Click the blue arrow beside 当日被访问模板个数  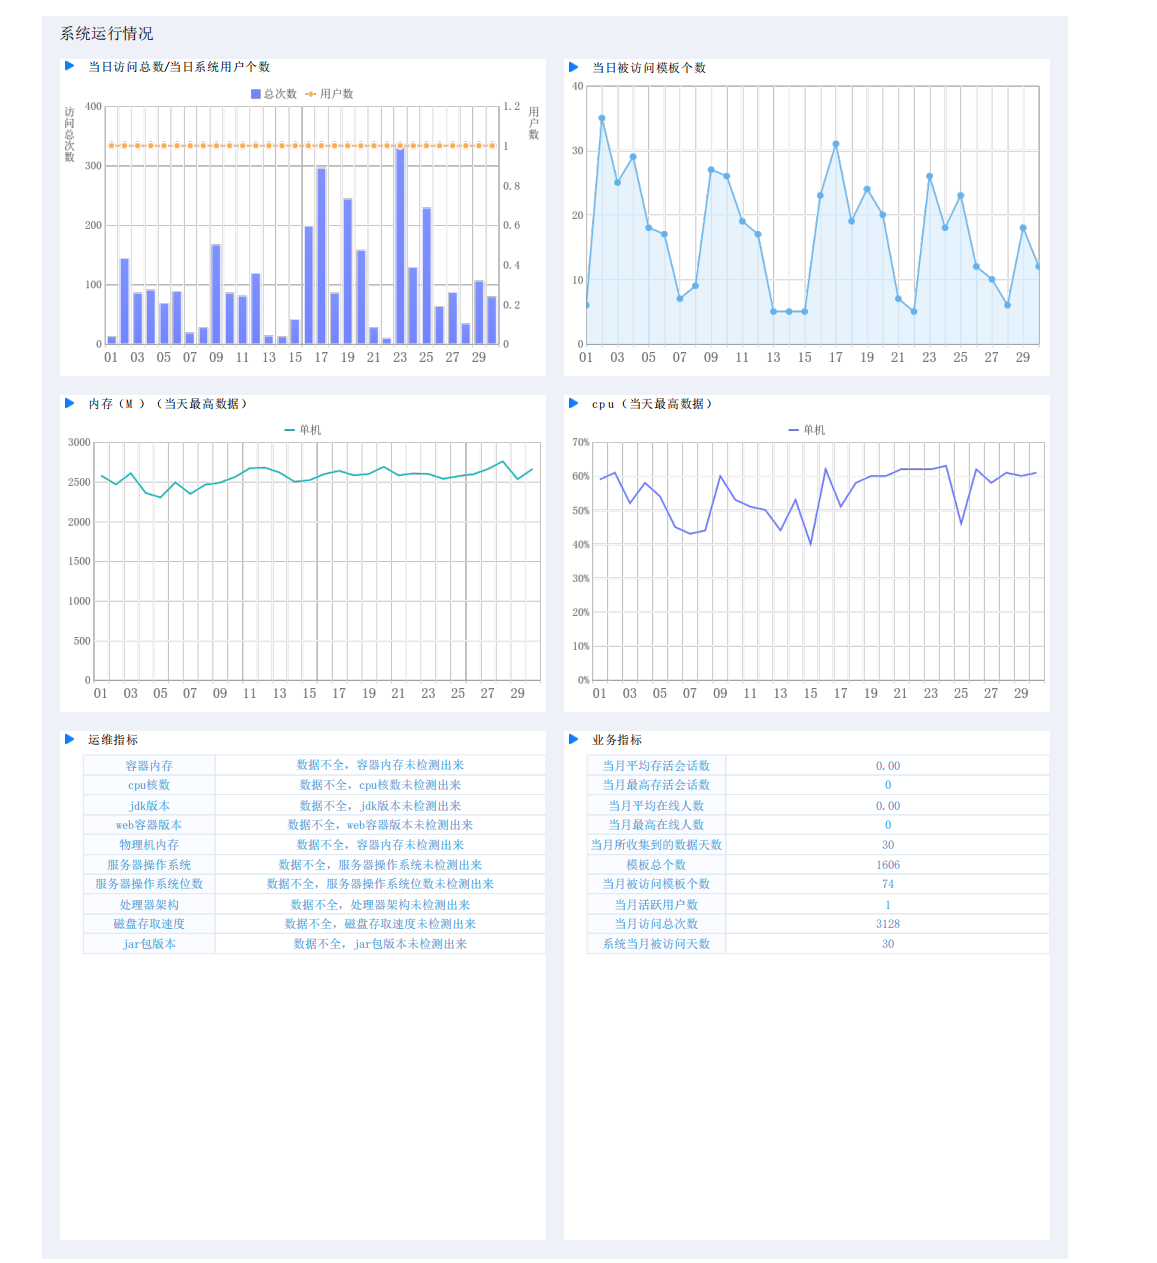tap(574, 67)
